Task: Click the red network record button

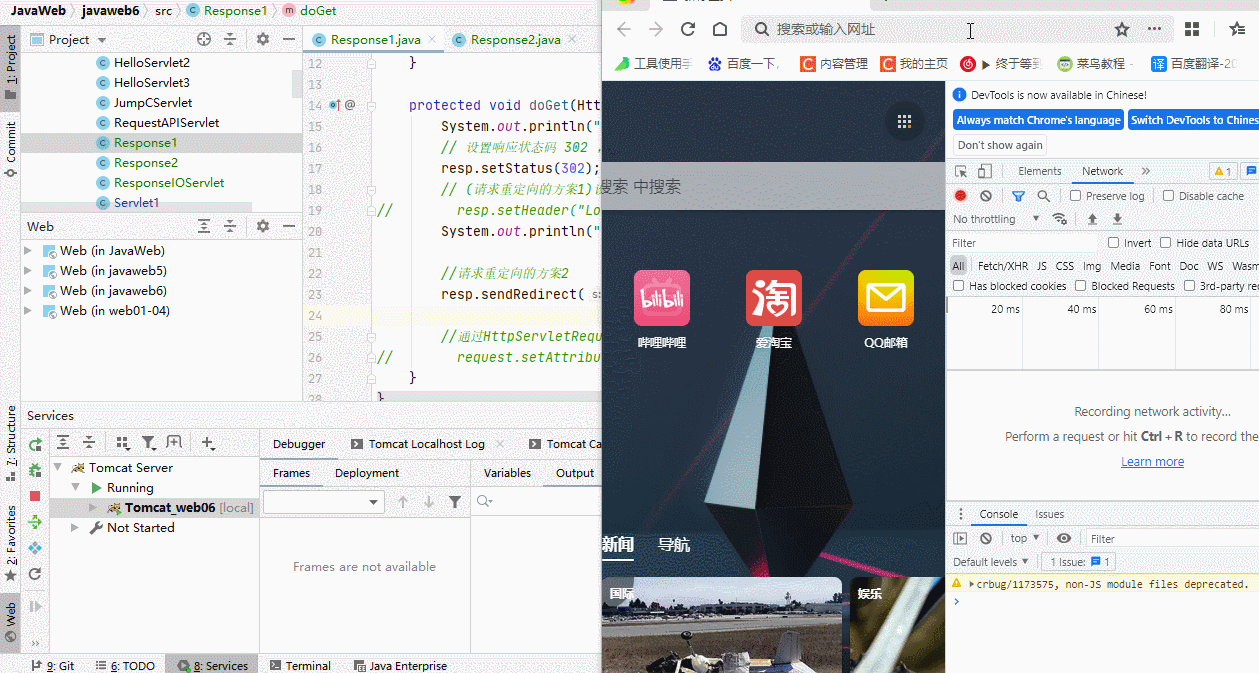Action: [x=961, y=196]
